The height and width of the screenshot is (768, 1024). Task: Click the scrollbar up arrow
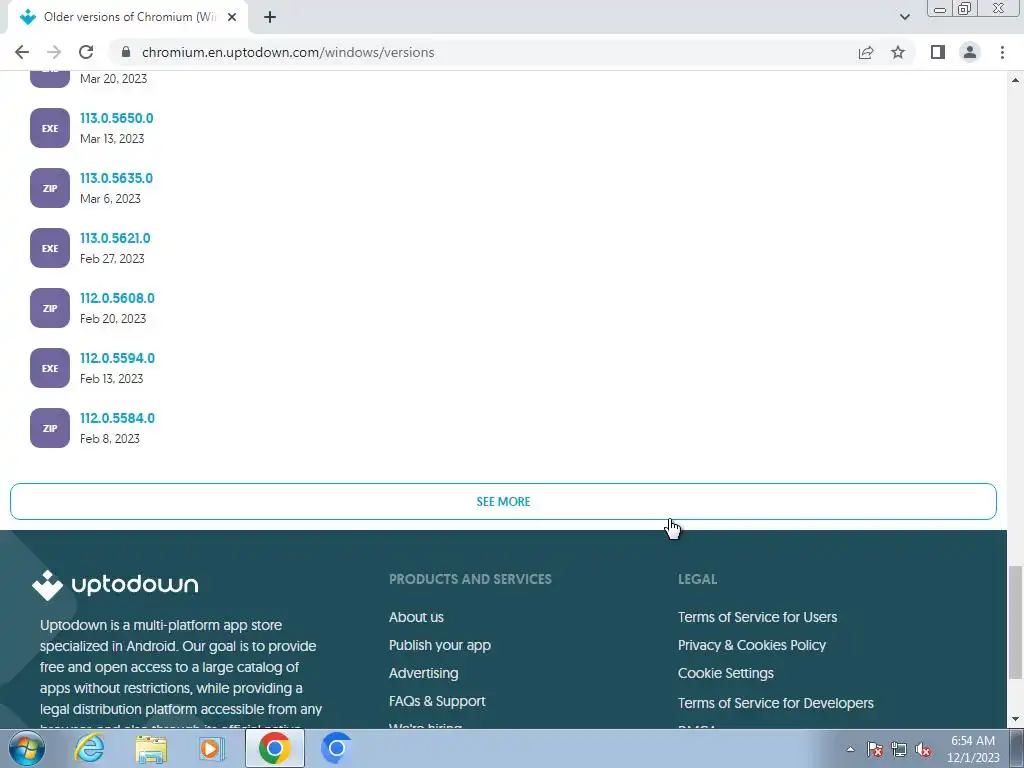pos(1016,80)
